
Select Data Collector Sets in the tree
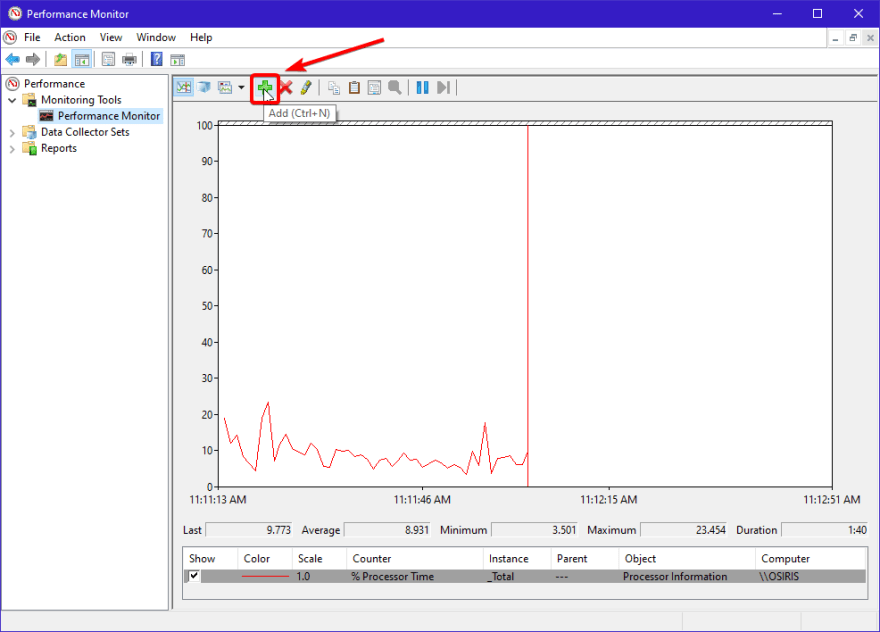(85, 132)
